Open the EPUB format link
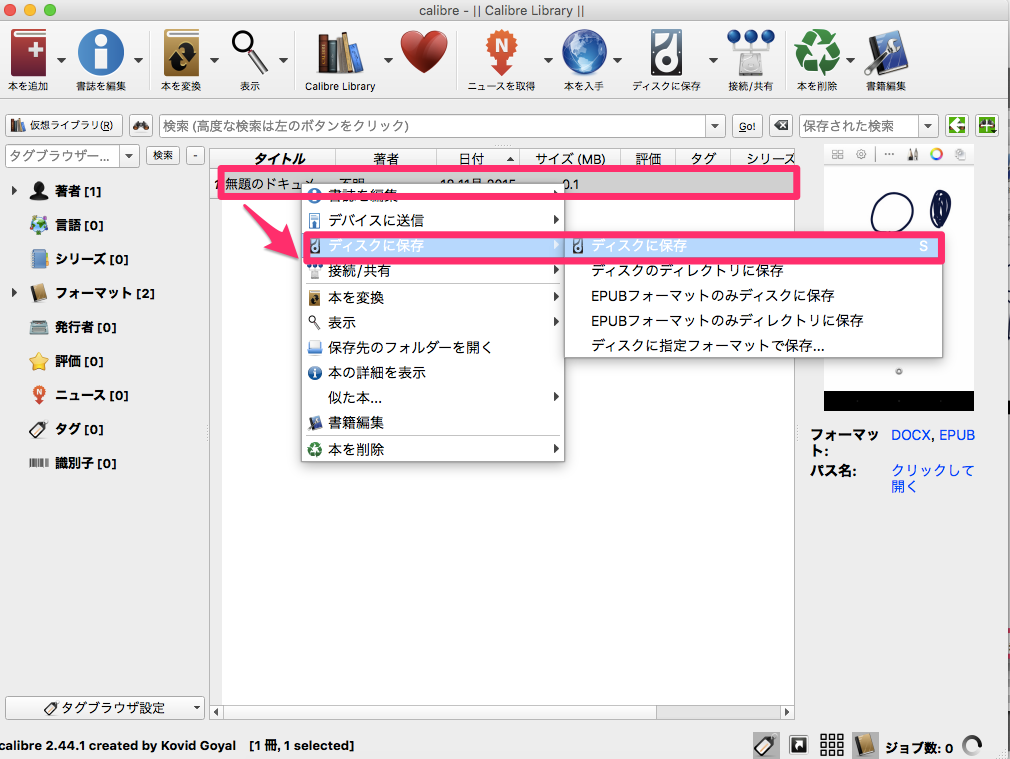 point(957,435)
